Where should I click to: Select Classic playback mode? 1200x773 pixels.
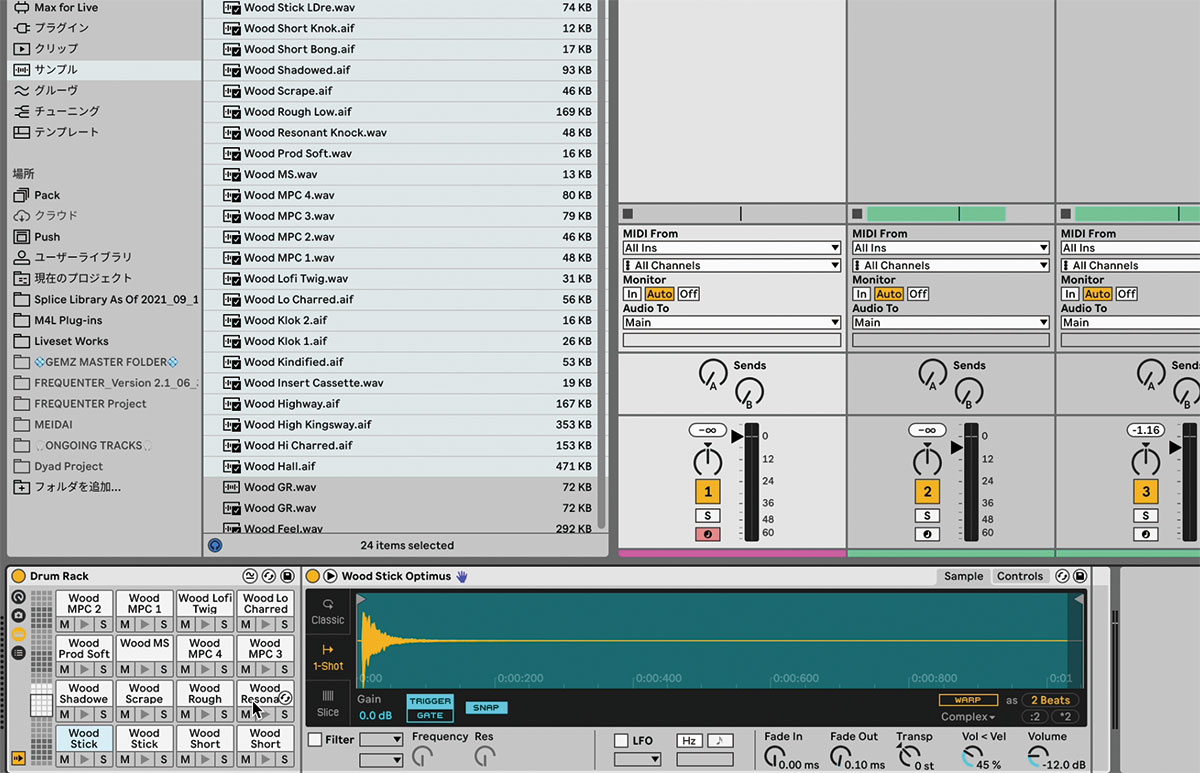click(328, 611)
